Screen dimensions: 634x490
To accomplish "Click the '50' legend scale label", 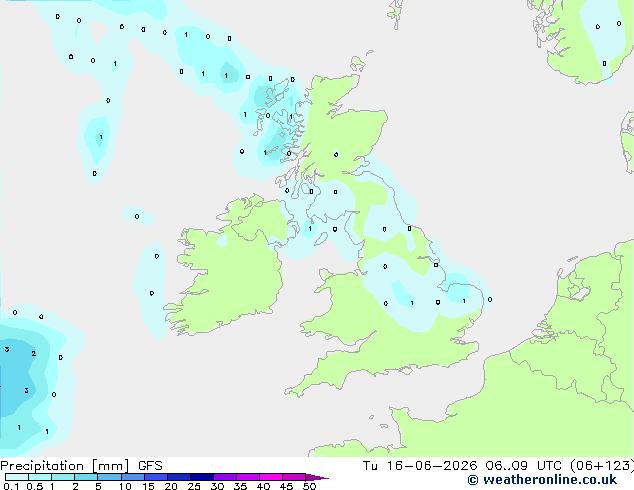I will pos(309,486).
